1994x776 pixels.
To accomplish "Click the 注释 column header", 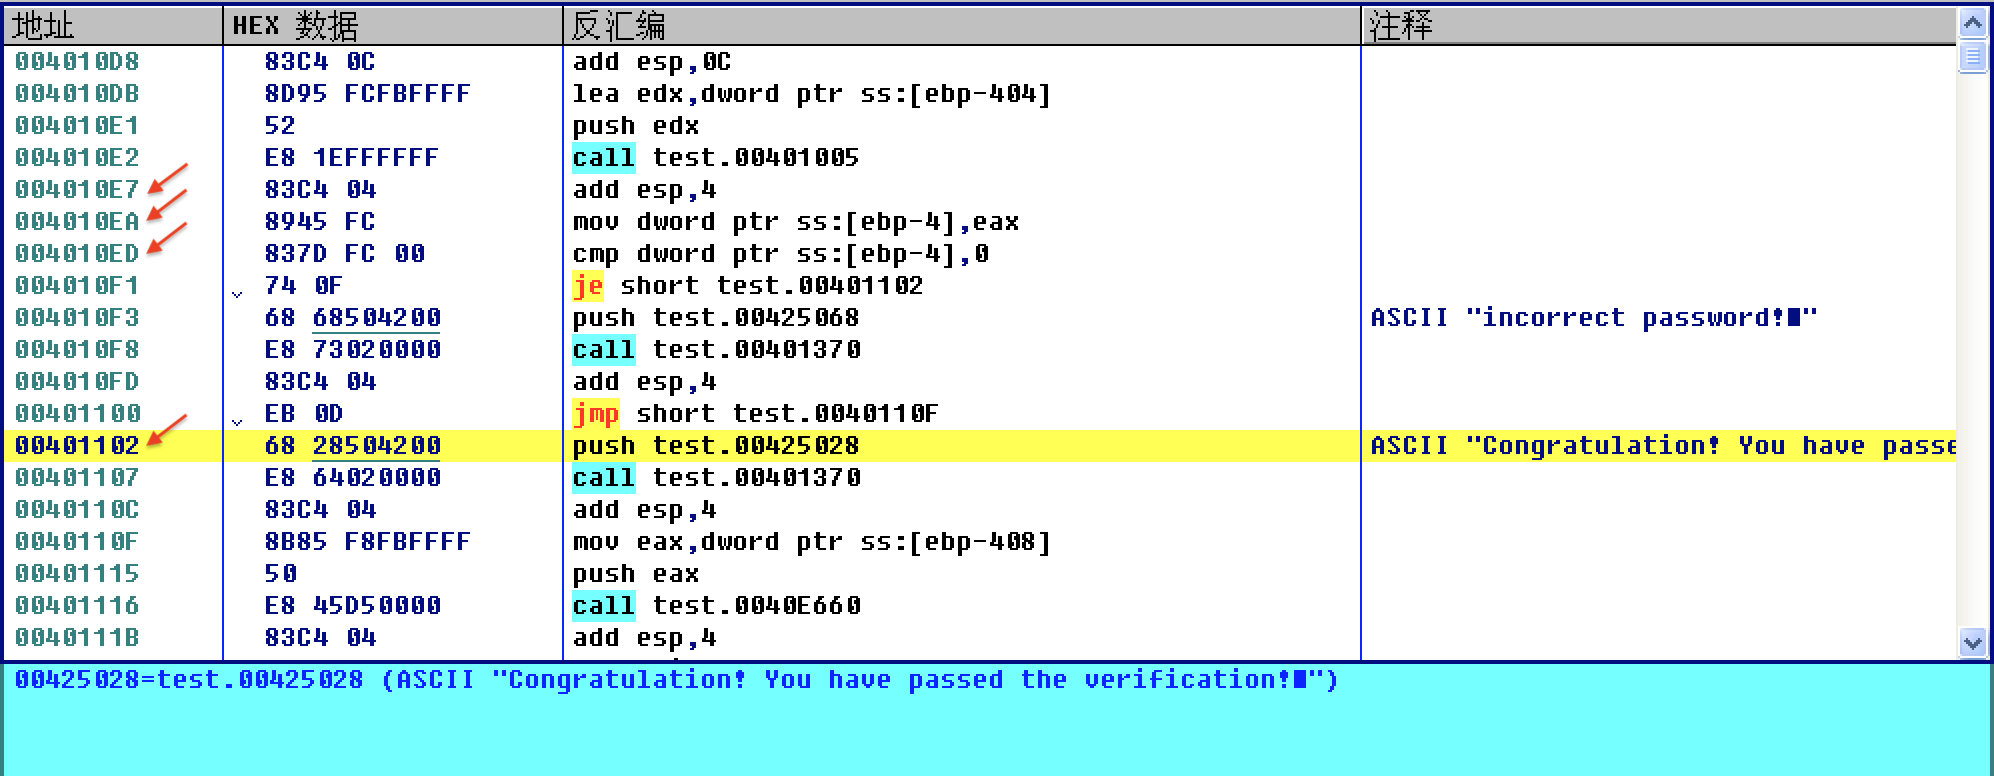I will coord(1658,25).
